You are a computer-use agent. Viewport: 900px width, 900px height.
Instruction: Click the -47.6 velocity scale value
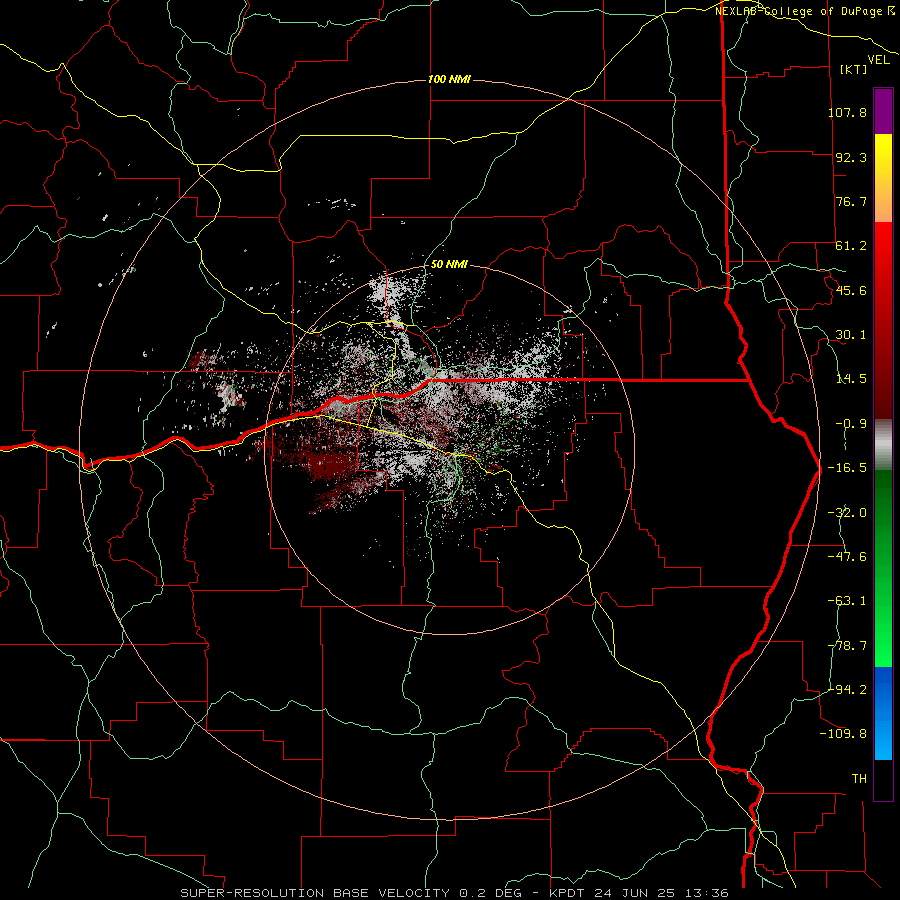tap(847, 557)
